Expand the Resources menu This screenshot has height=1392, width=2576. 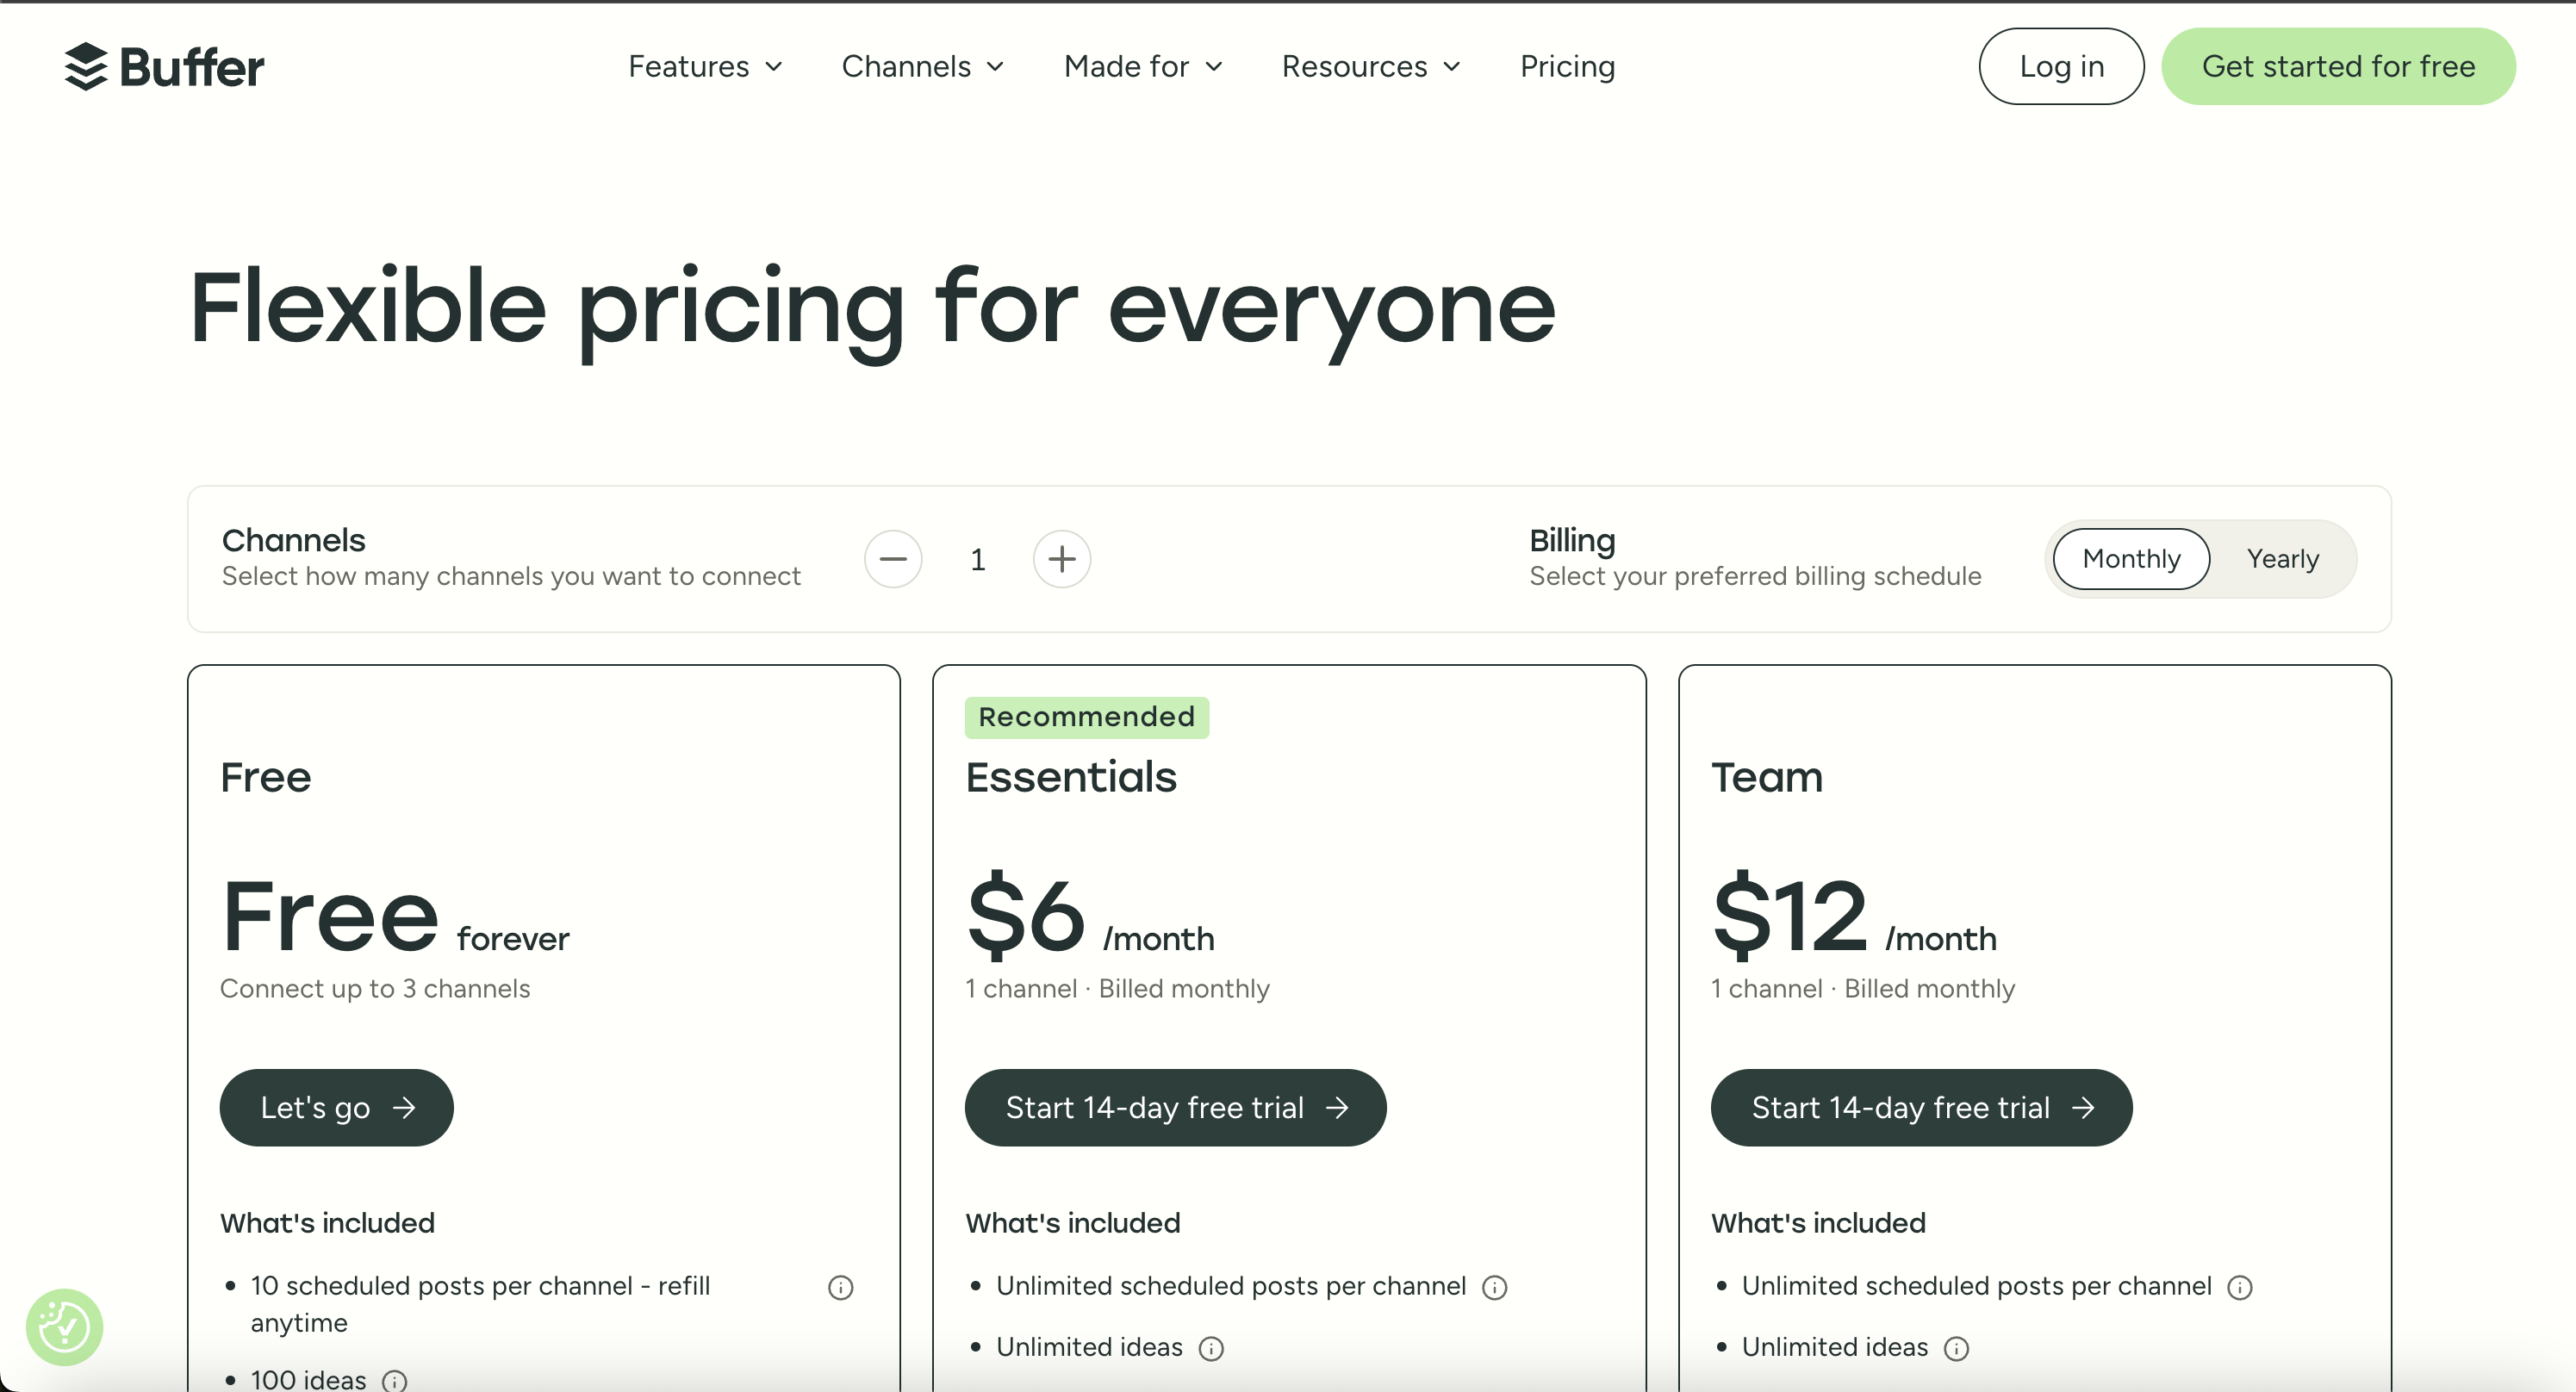point(1371,66)
